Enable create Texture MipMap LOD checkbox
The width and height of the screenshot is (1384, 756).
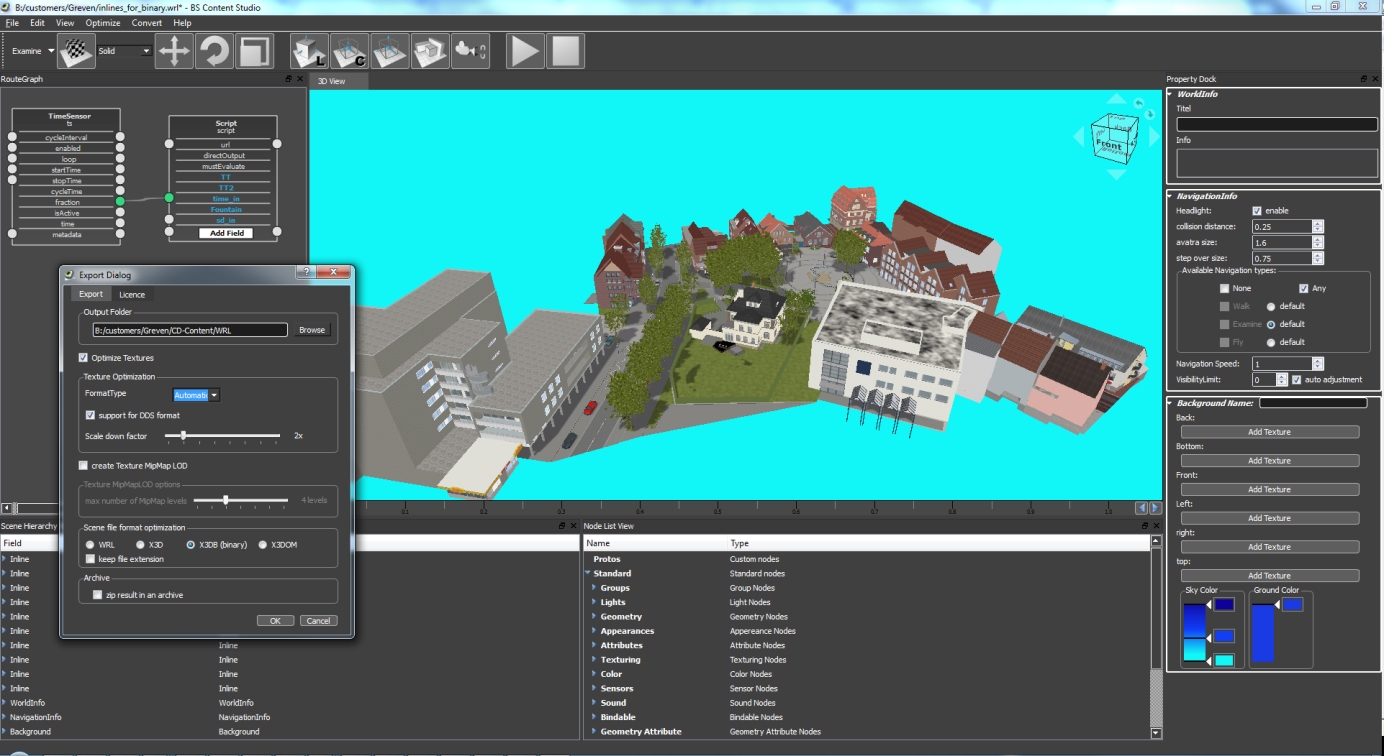pos(84,466)
